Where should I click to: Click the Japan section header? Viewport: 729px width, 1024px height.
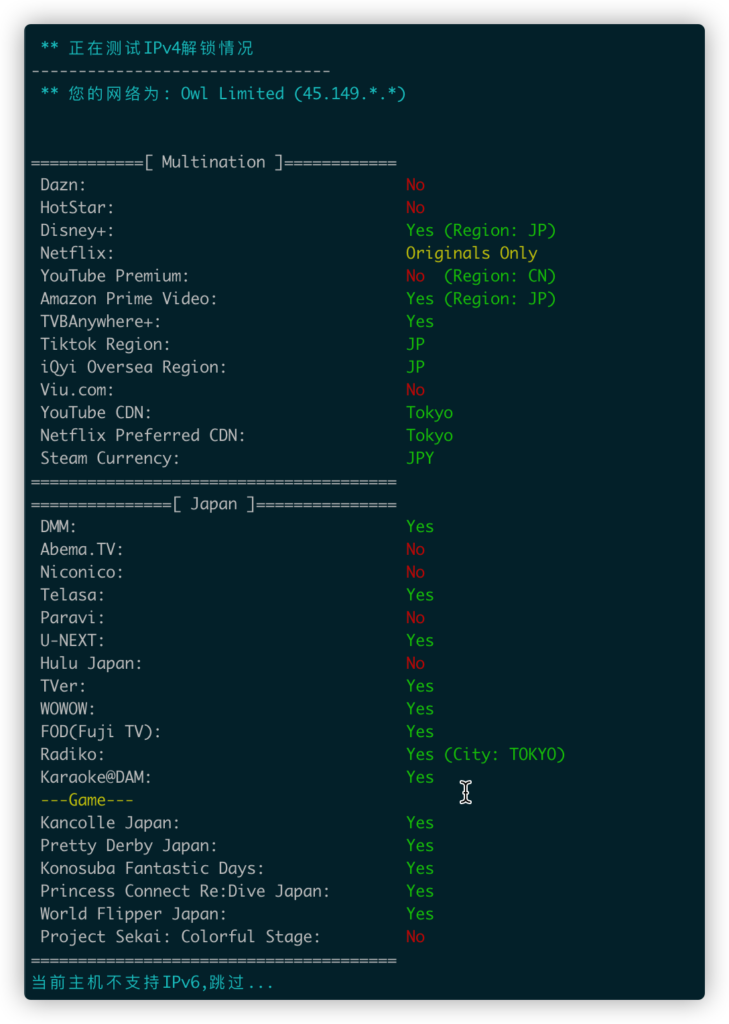pos(214,504)
